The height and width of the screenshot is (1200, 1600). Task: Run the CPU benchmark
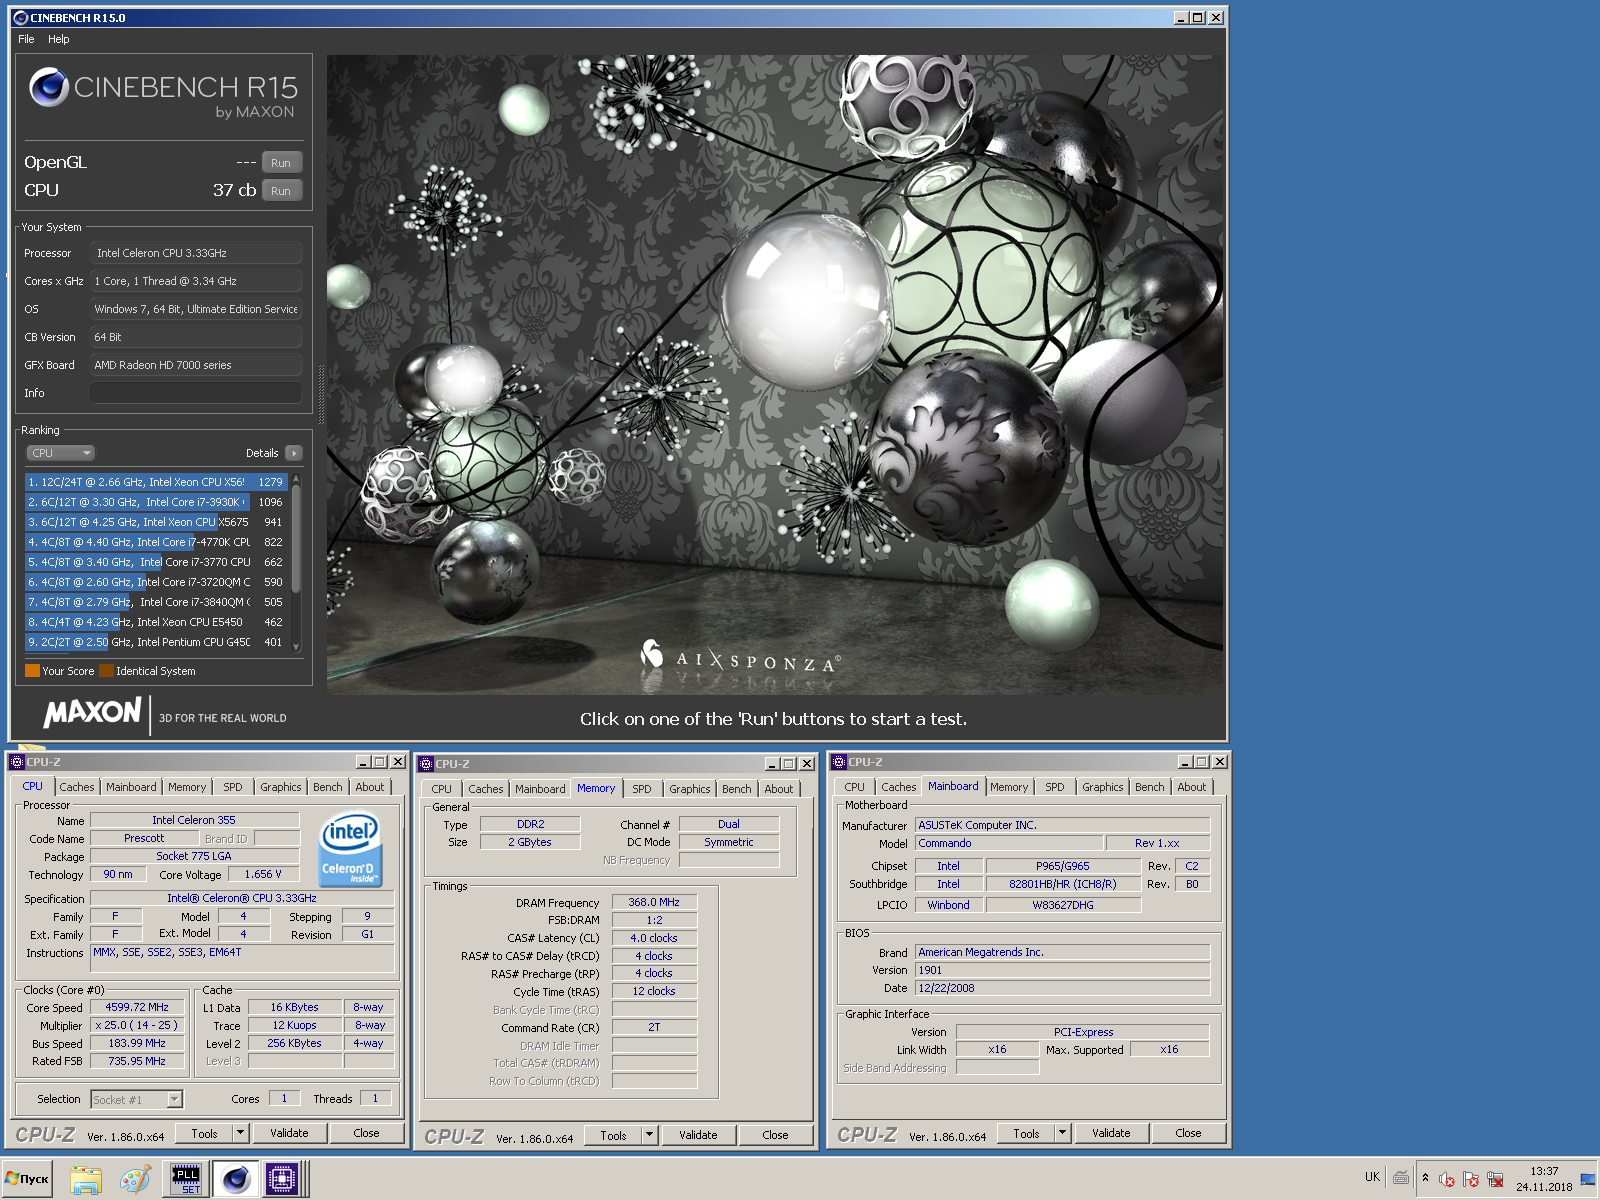tap(281, 191)
